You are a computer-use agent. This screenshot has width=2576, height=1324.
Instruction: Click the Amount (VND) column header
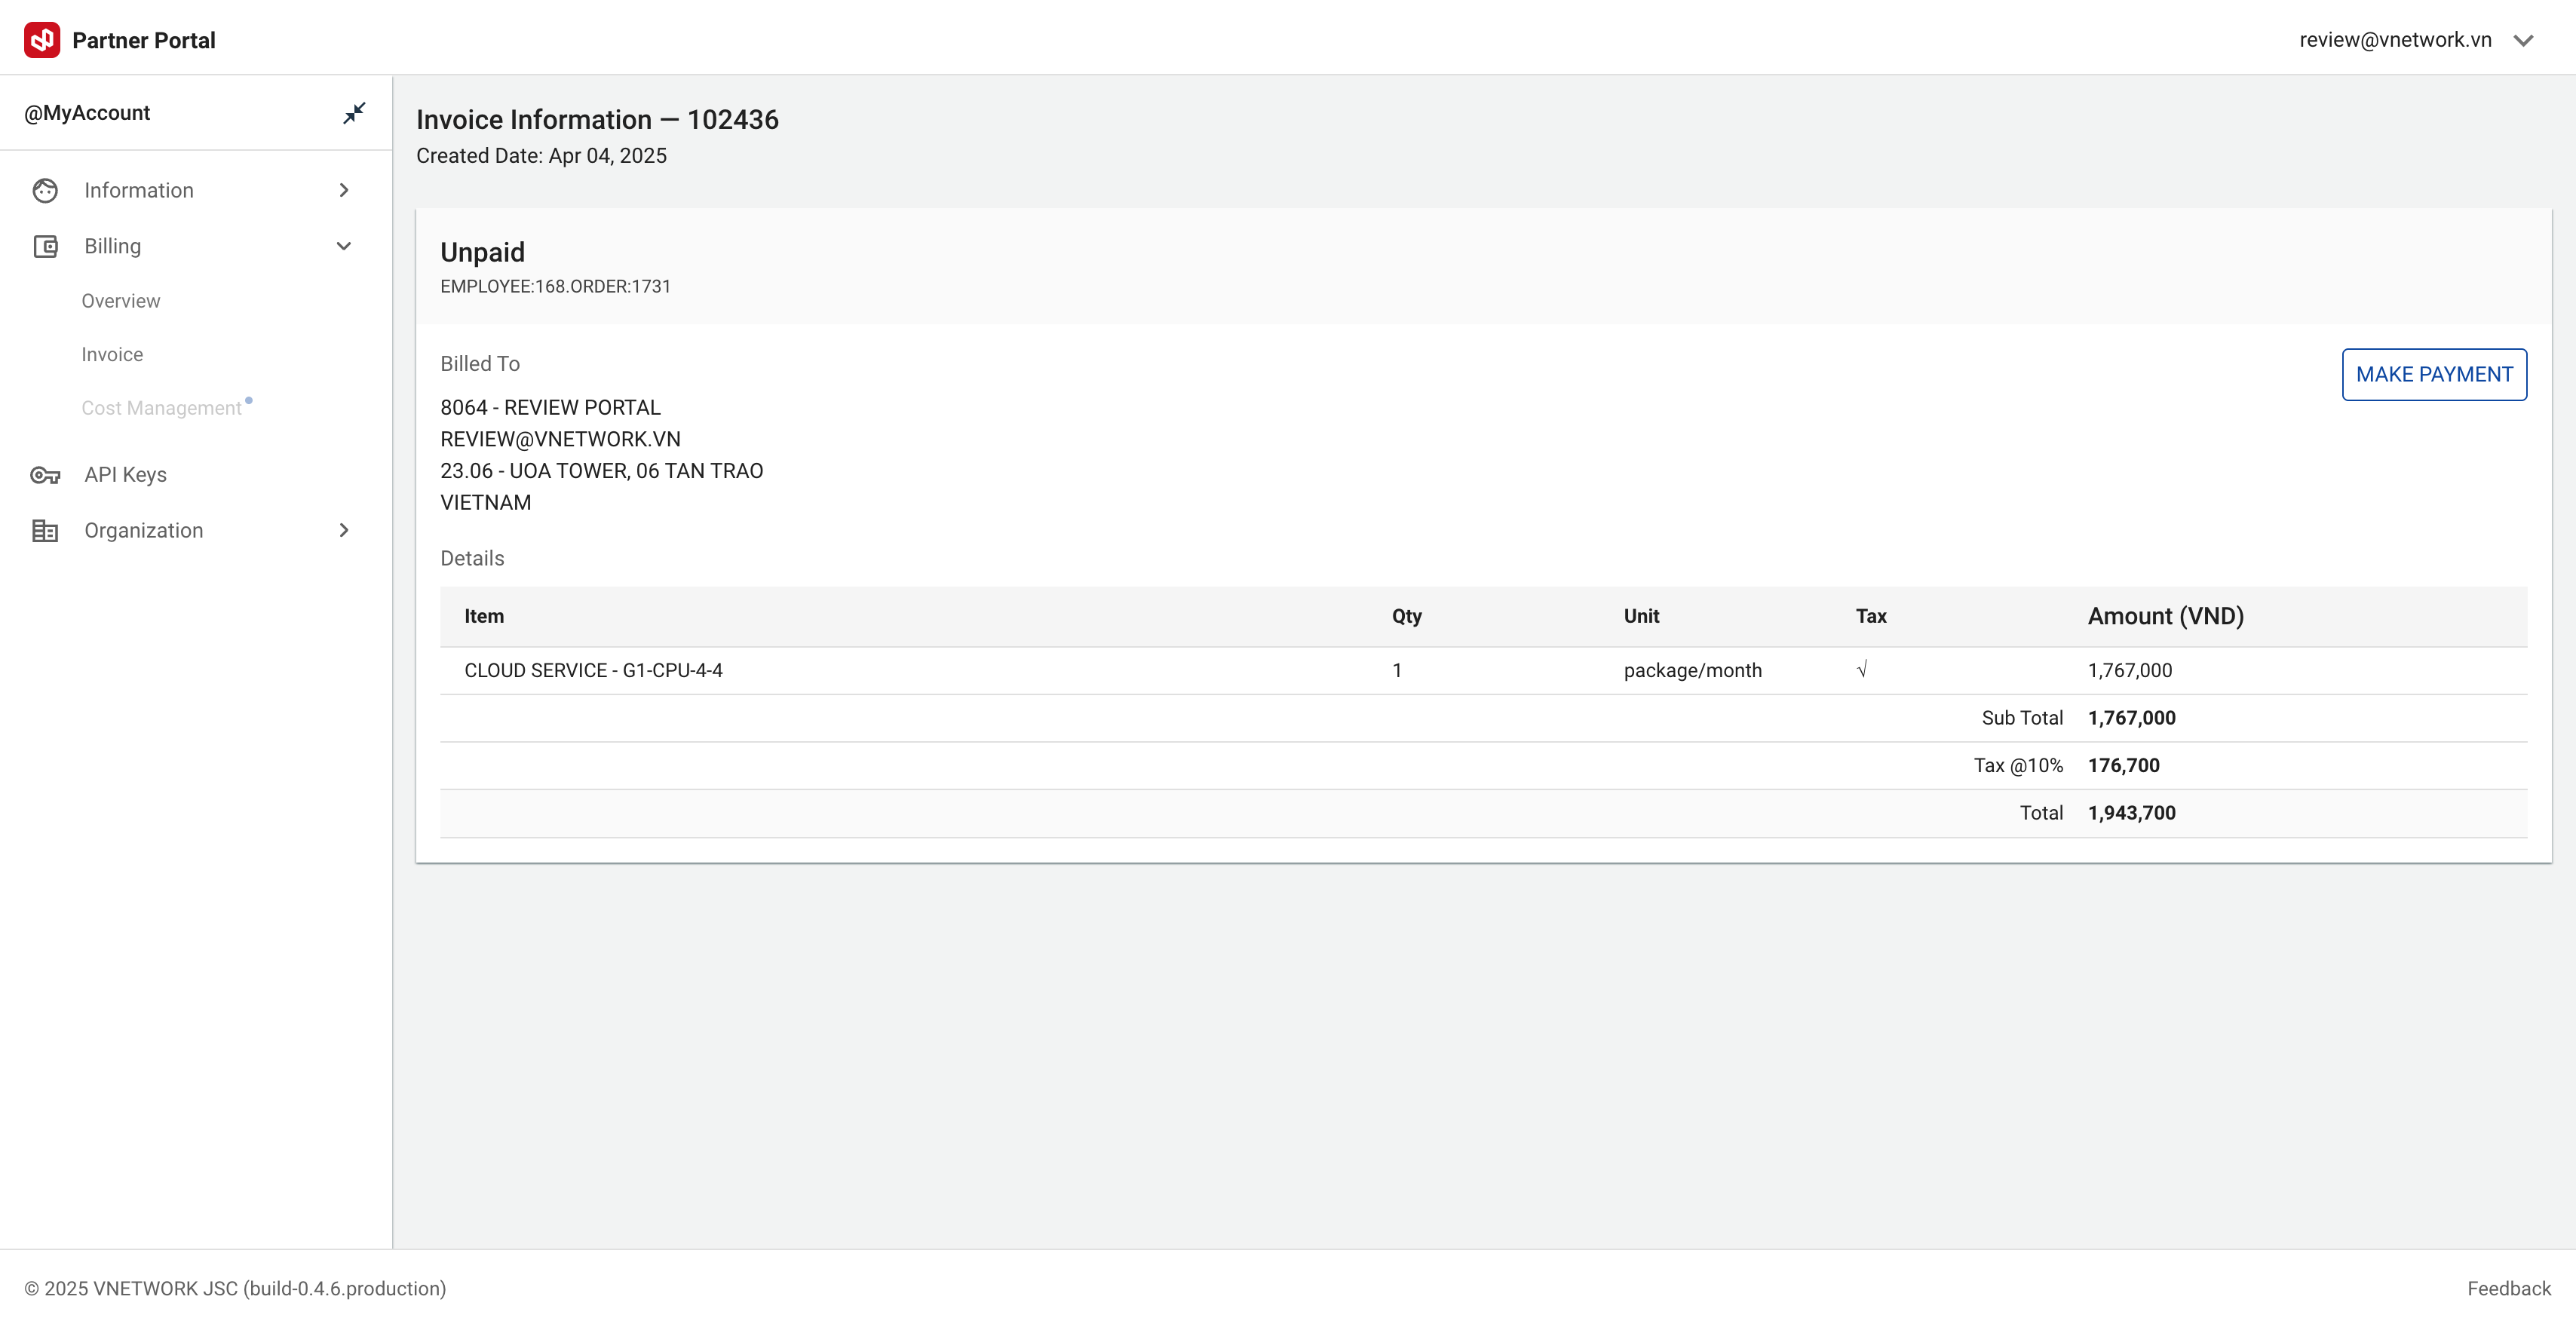coord(2165,616)
